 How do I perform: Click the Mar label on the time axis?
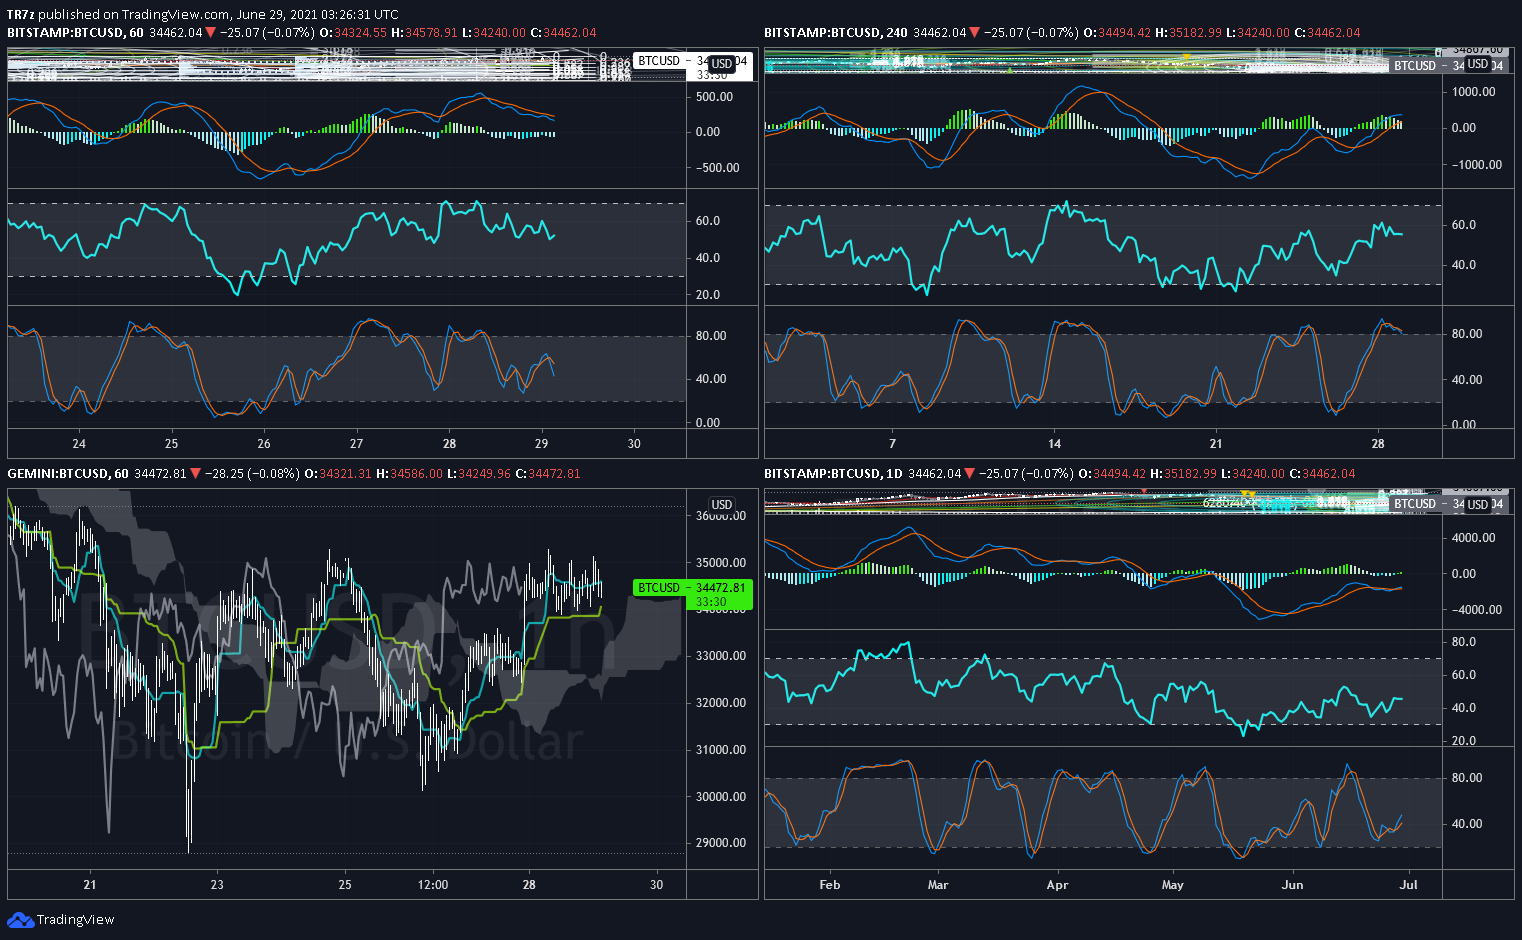938,885
